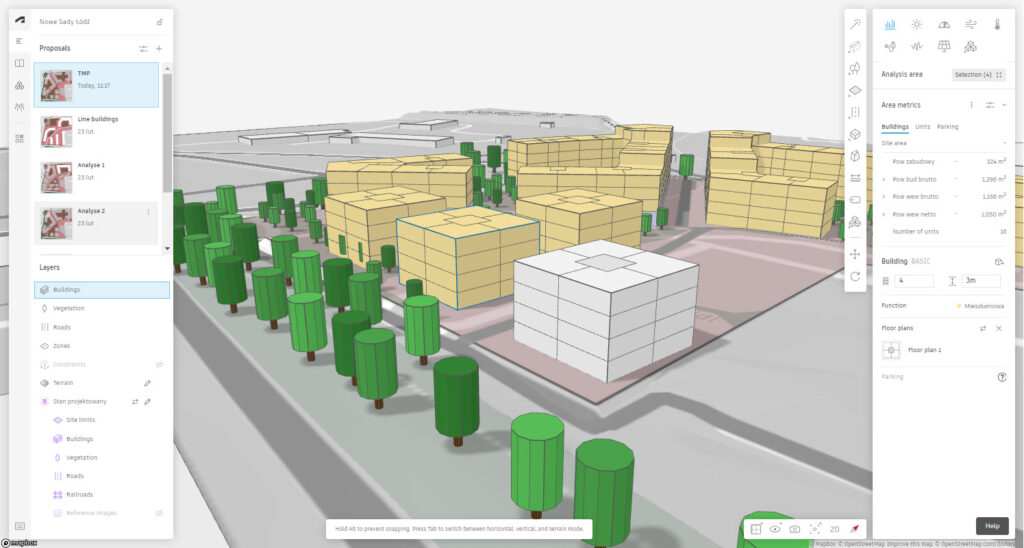Select the Microclimate thermometer icon

click(x=997, y=24)
